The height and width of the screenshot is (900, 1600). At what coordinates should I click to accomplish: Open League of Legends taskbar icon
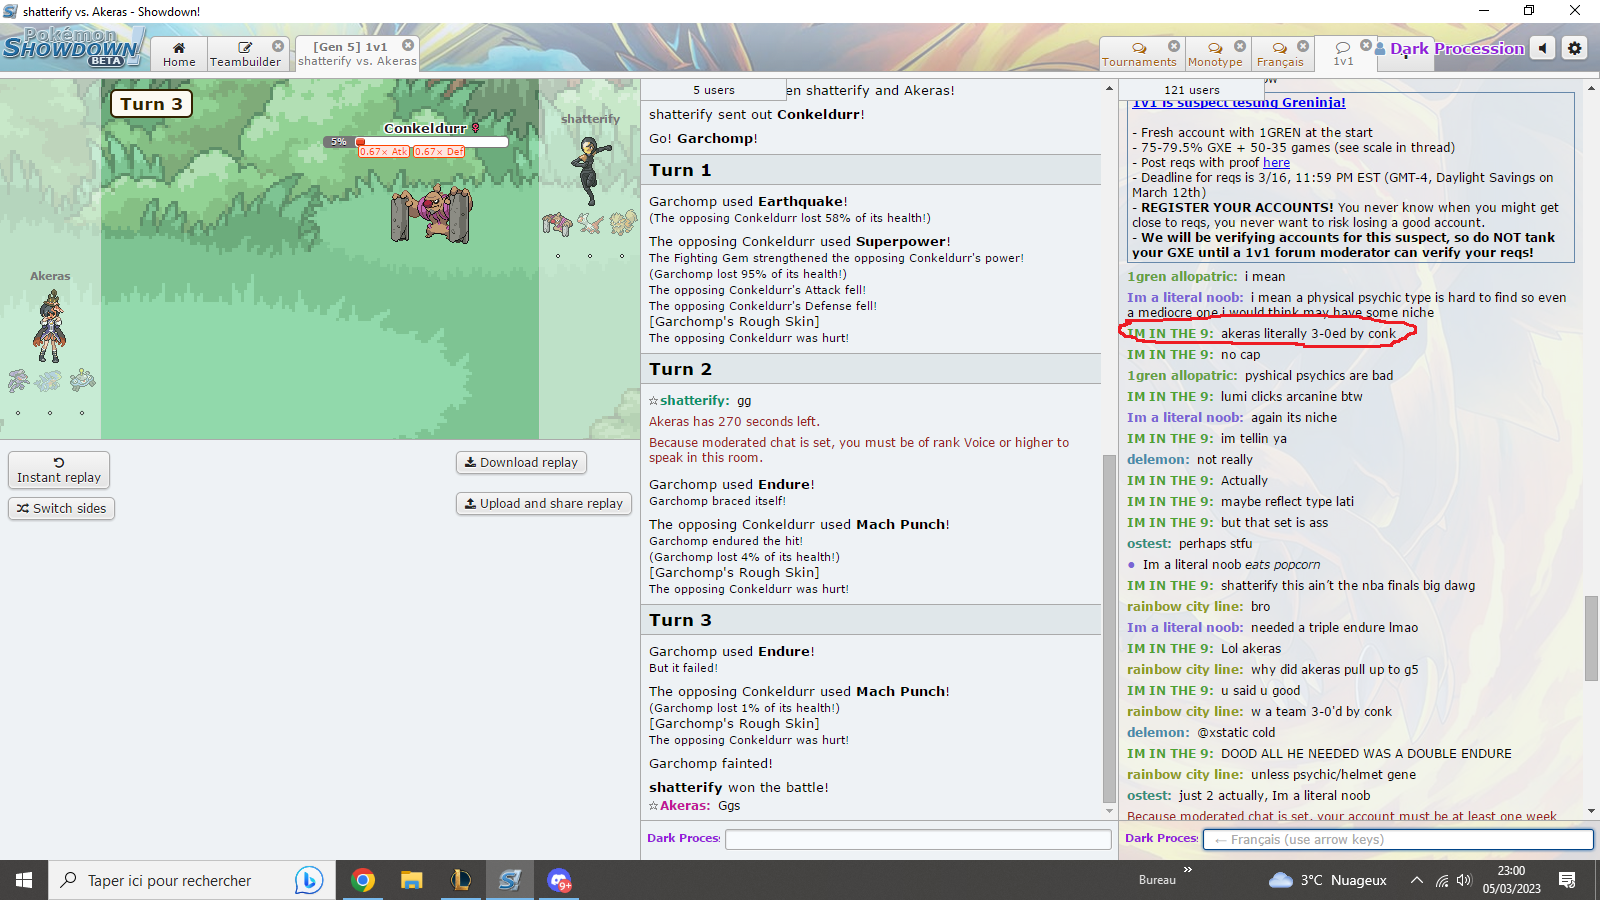pyautogui.click(x=461, y=880)
